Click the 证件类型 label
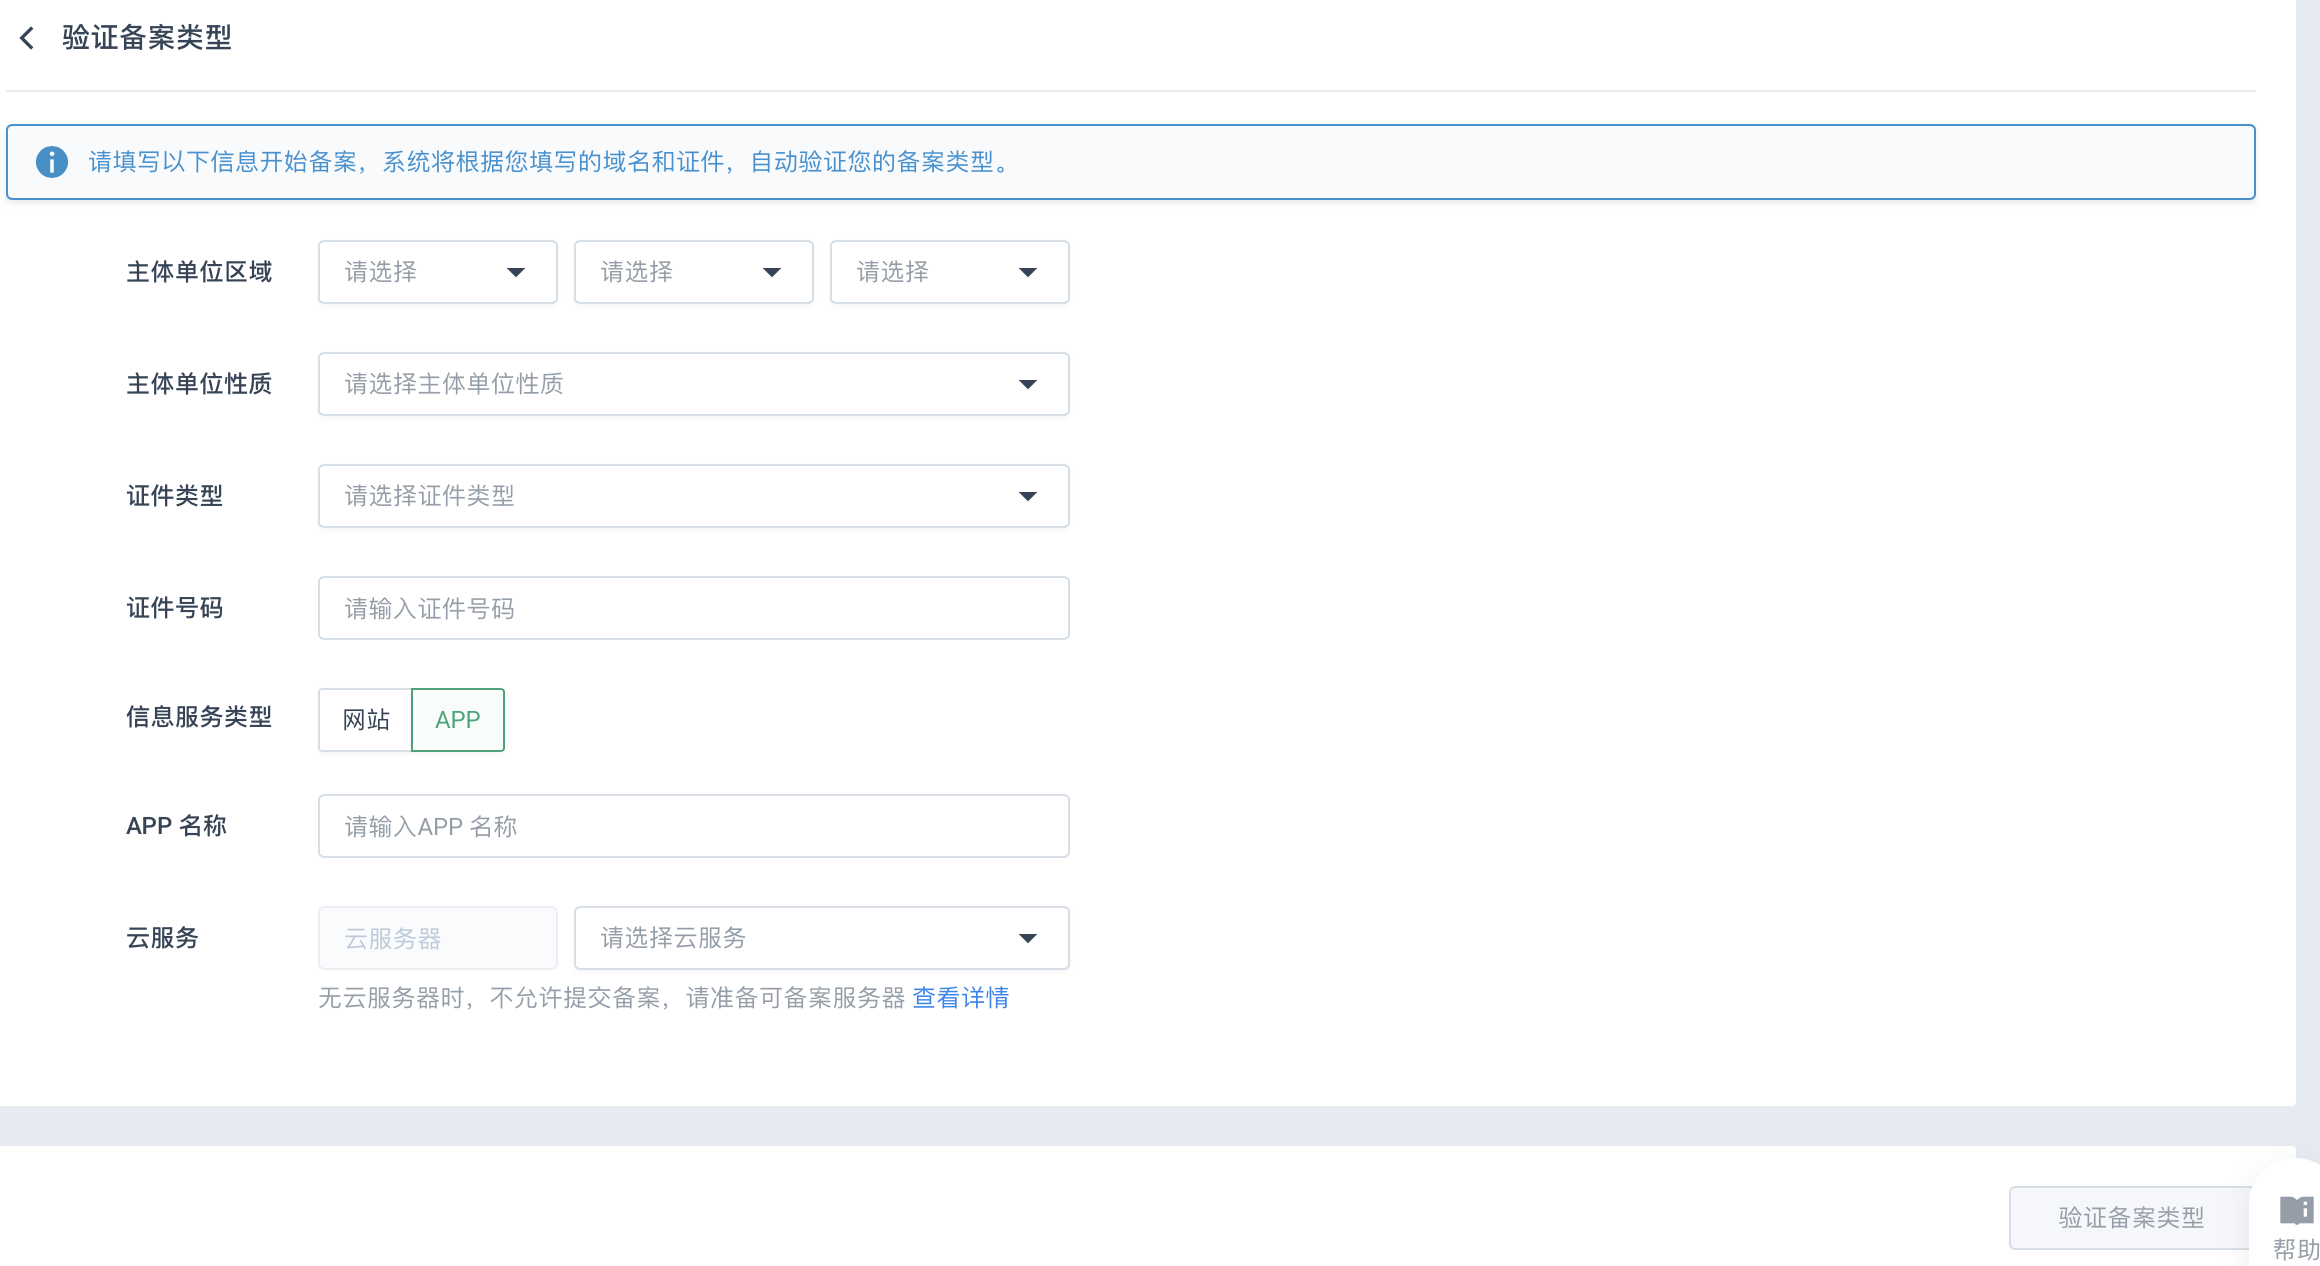 [174, 496]
